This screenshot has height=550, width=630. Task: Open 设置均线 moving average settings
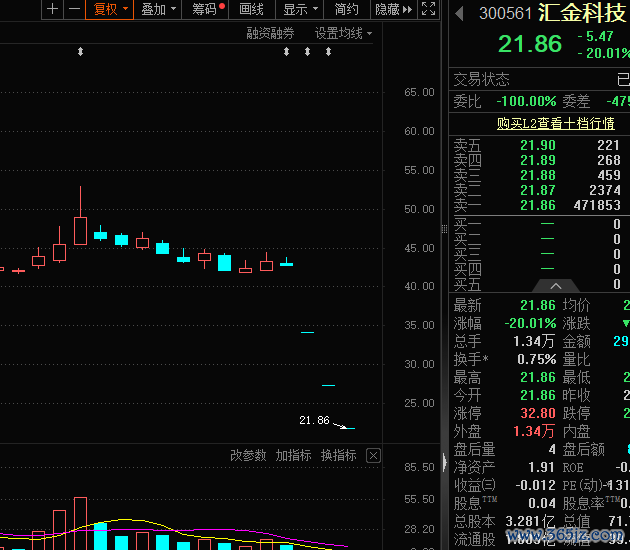point(343,33)
